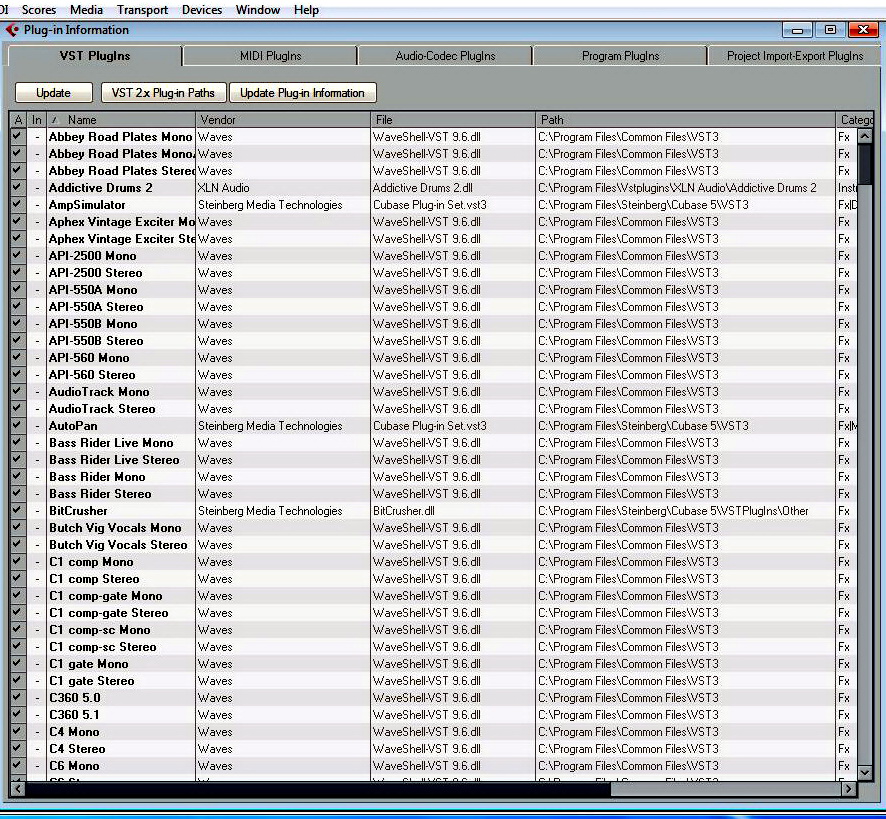Click the vertical scrollbar down arrow
Viewport: 886px width, 819px height.
[865, 773]
